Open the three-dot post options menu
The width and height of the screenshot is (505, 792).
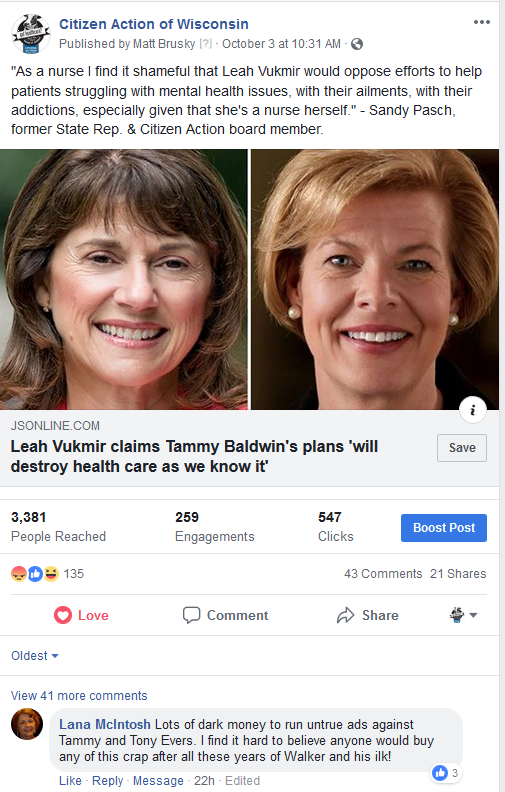[481, 22]
